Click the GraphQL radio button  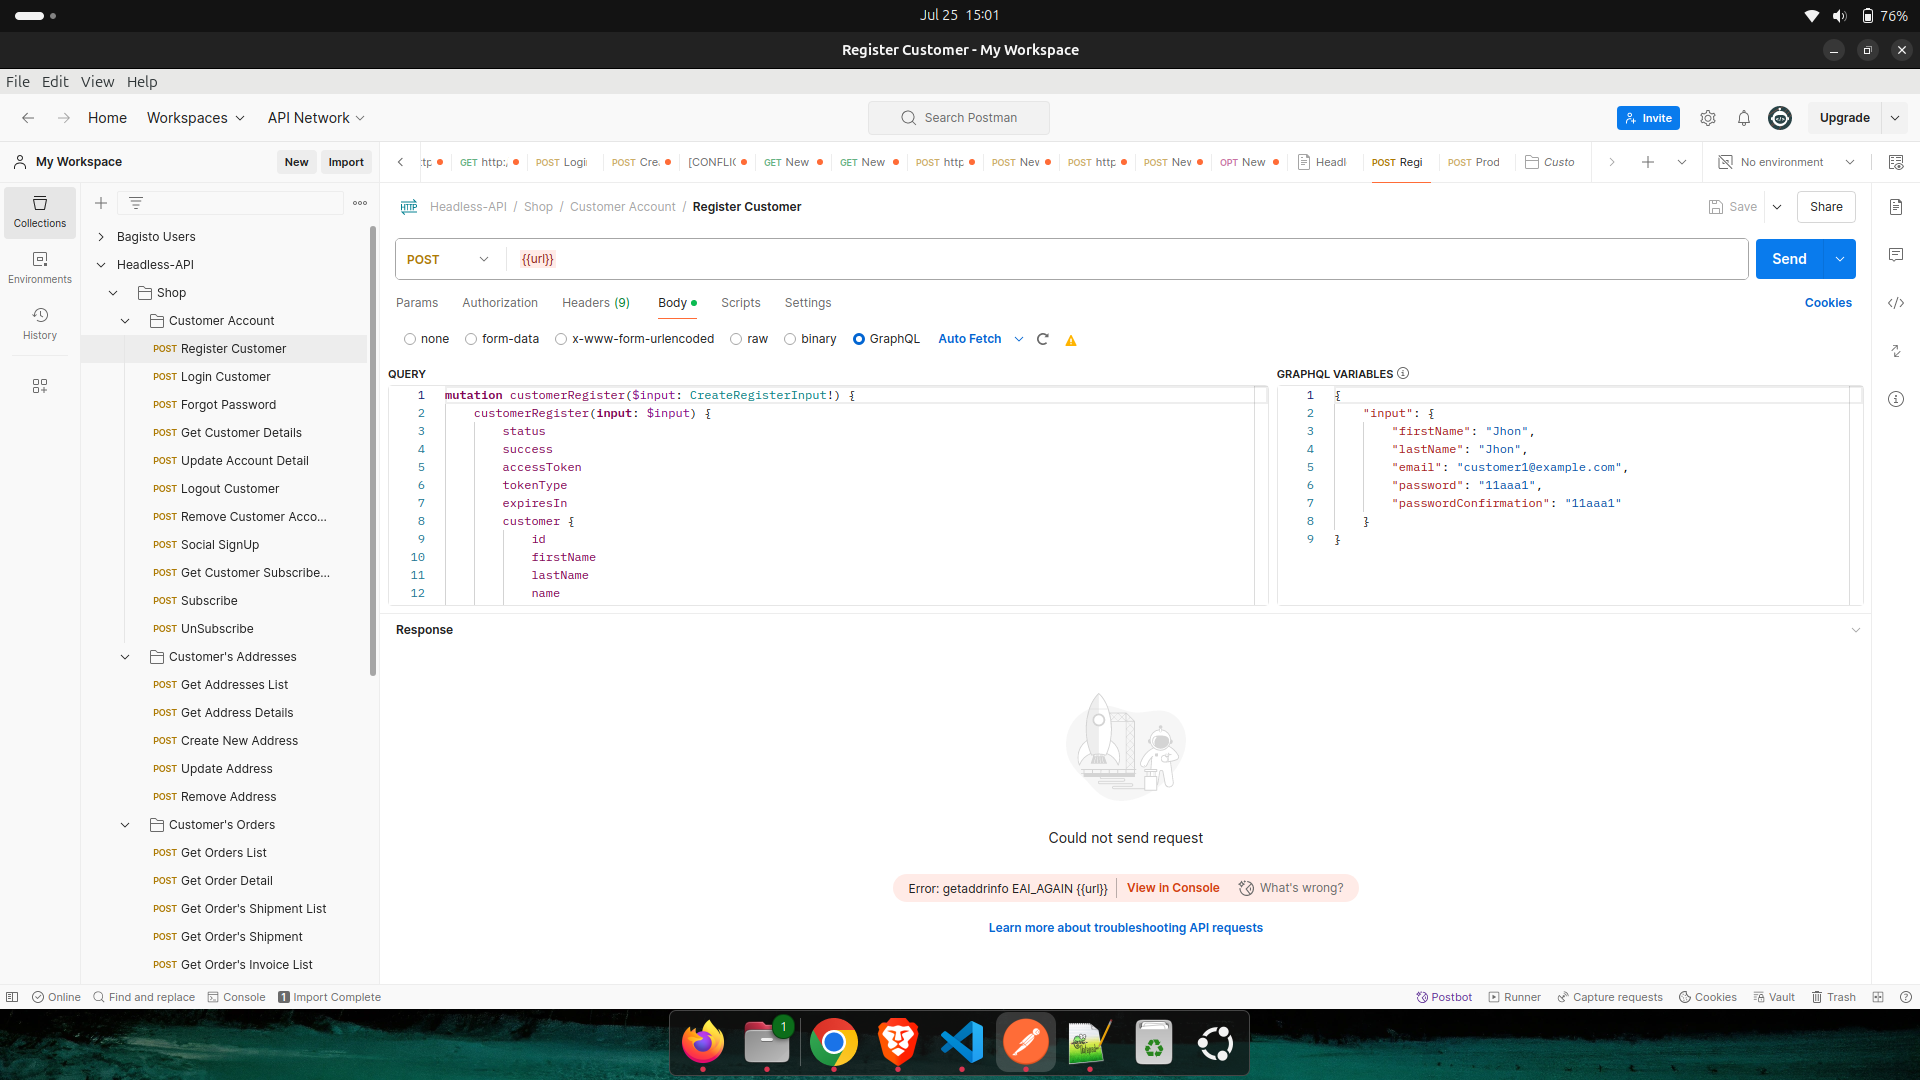(x=858, y=339)
